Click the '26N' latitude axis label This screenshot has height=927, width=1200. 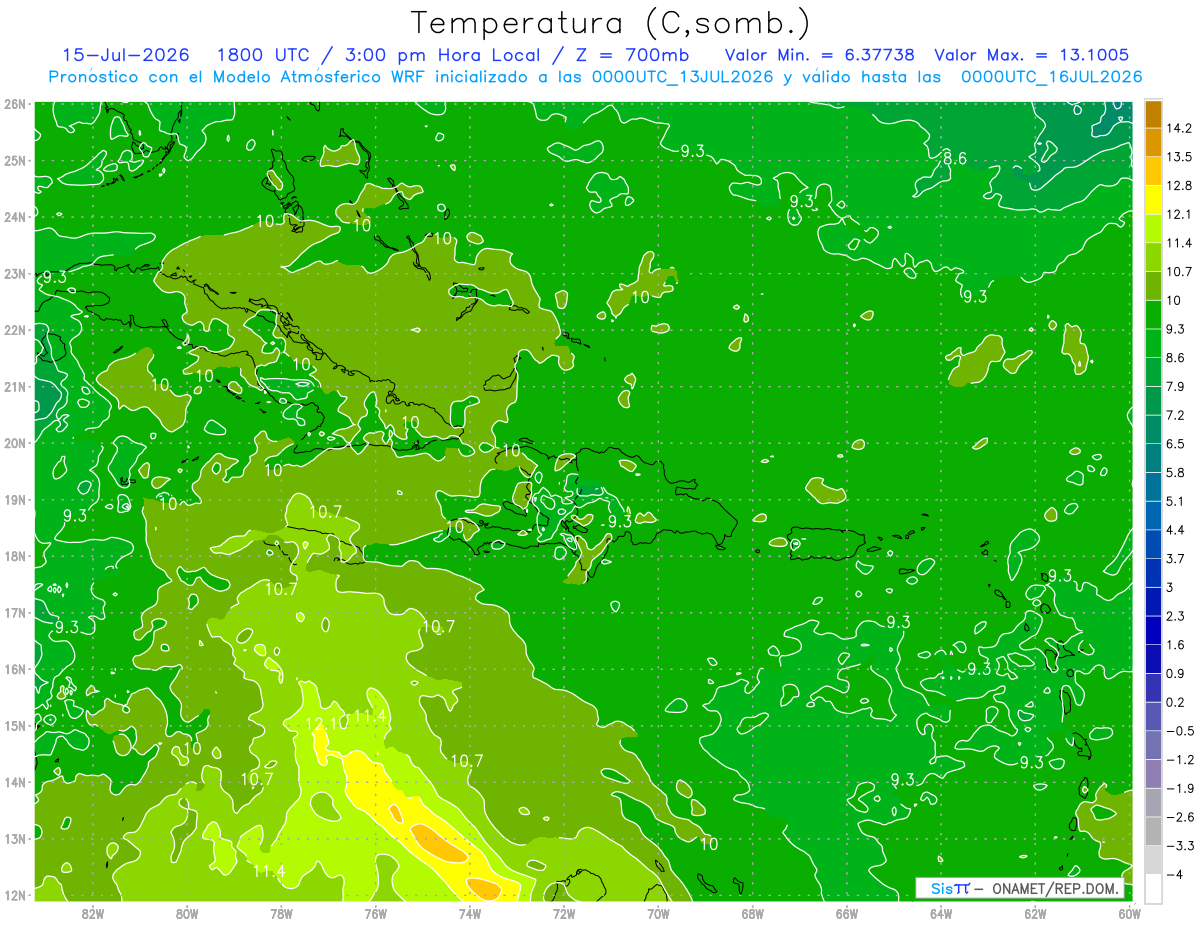14,104
